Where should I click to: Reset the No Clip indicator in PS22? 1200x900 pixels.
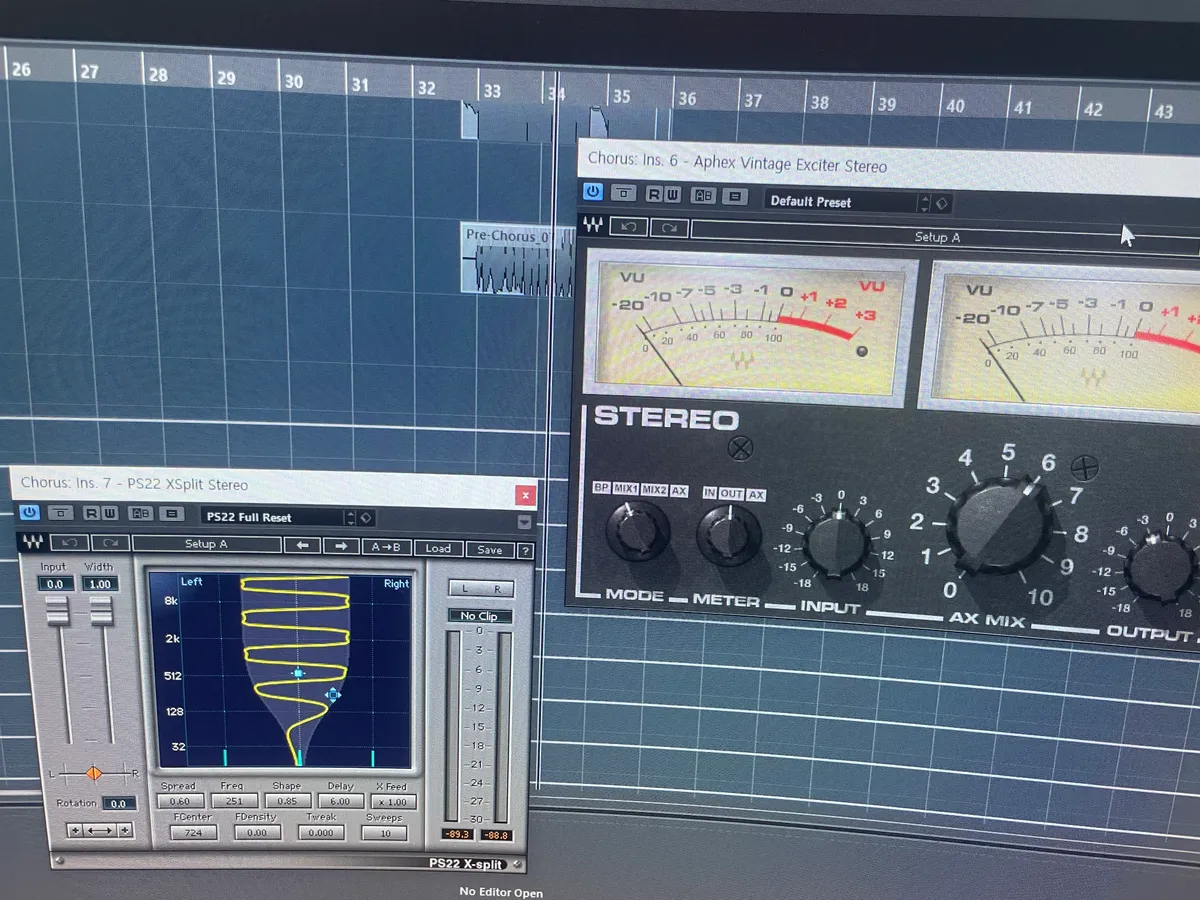coord(479,616)
